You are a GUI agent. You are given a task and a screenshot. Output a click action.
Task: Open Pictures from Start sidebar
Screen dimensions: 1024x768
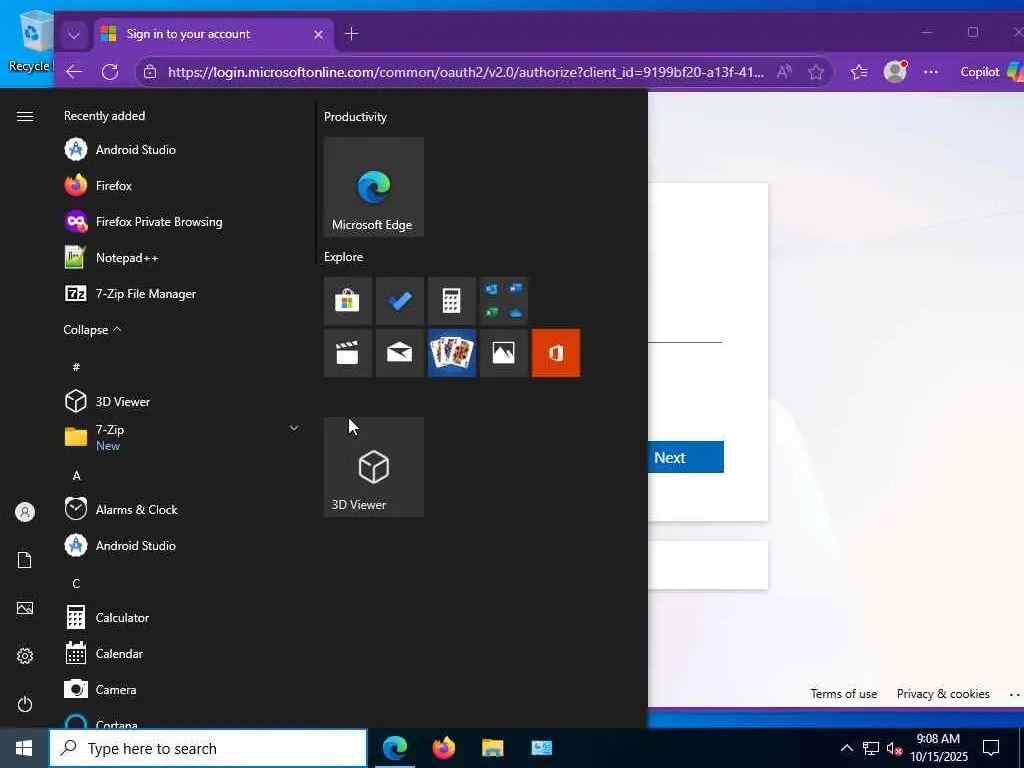25,608
